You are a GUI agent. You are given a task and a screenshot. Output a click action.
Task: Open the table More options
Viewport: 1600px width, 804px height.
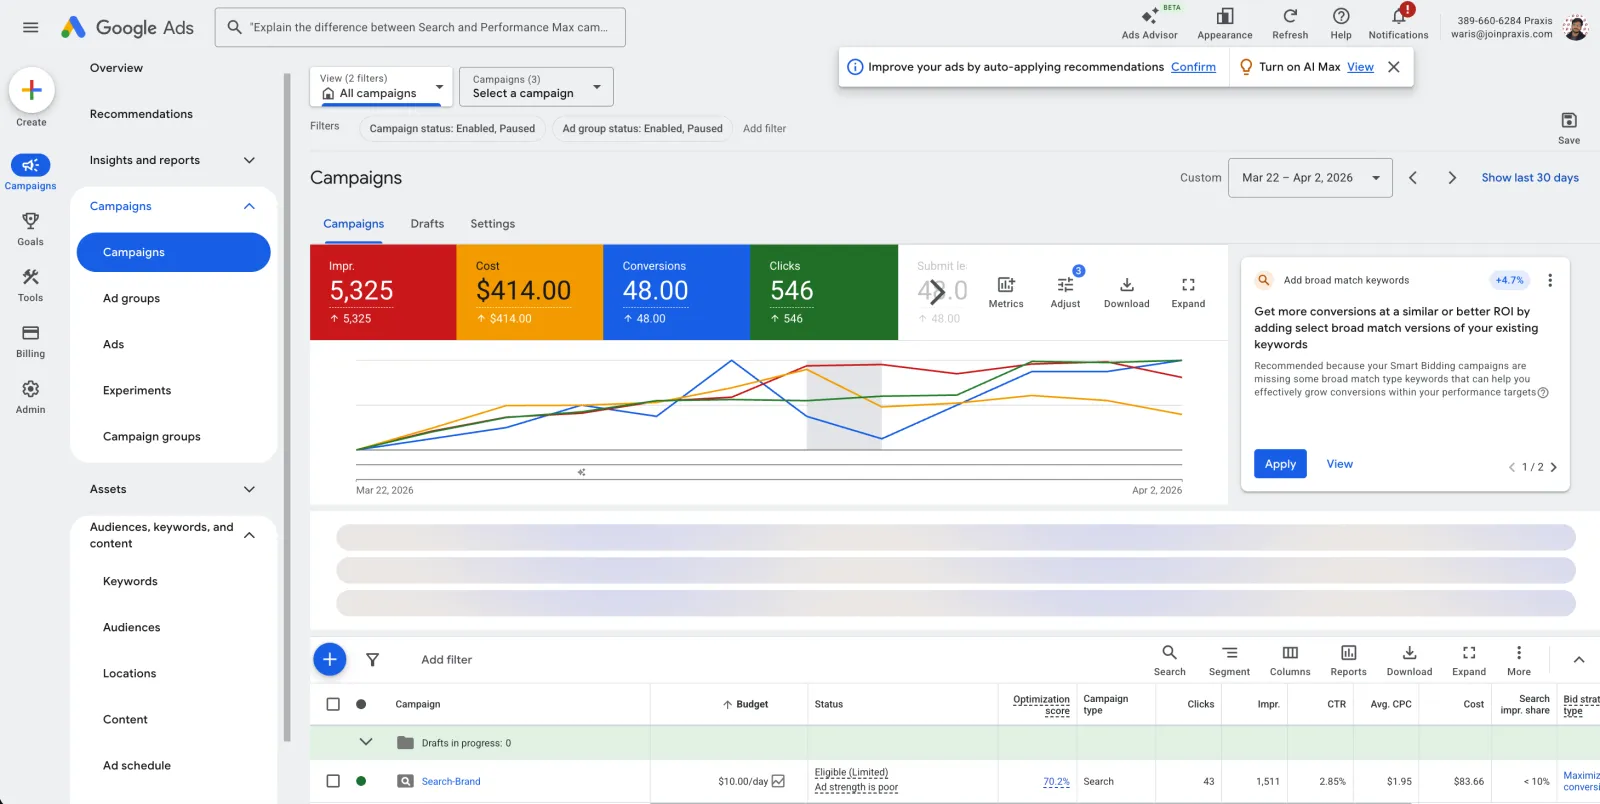(x=1518, y=660)
